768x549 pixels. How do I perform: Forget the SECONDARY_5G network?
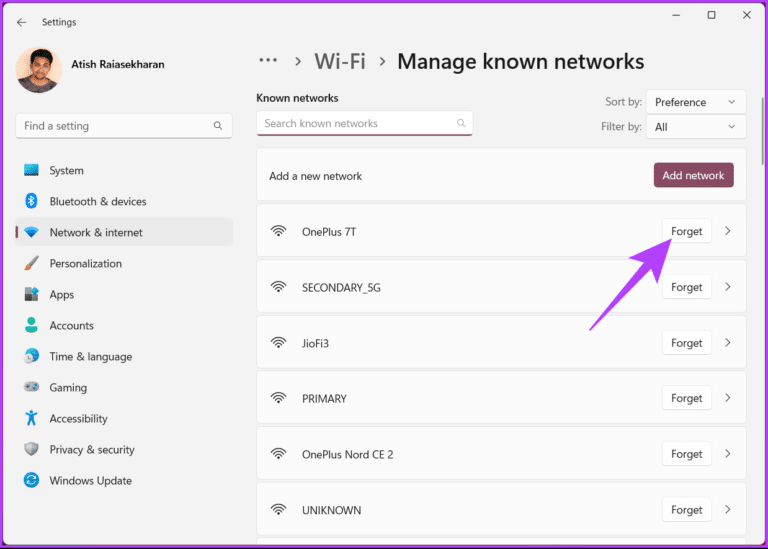point(687,287)
